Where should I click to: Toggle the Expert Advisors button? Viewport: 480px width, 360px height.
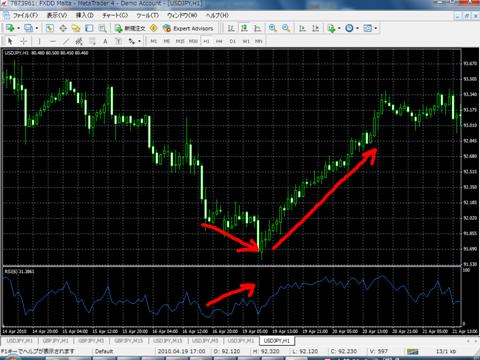click(188, 28)
